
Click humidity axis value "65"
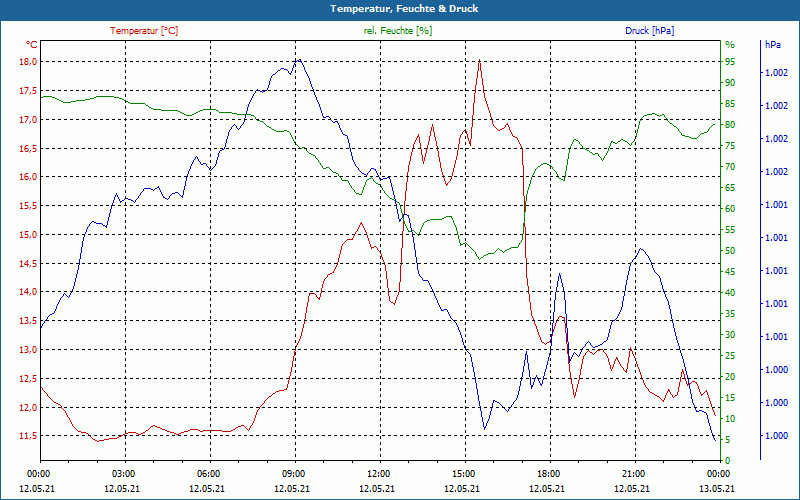pyautogui.click(x=730, y=188)
